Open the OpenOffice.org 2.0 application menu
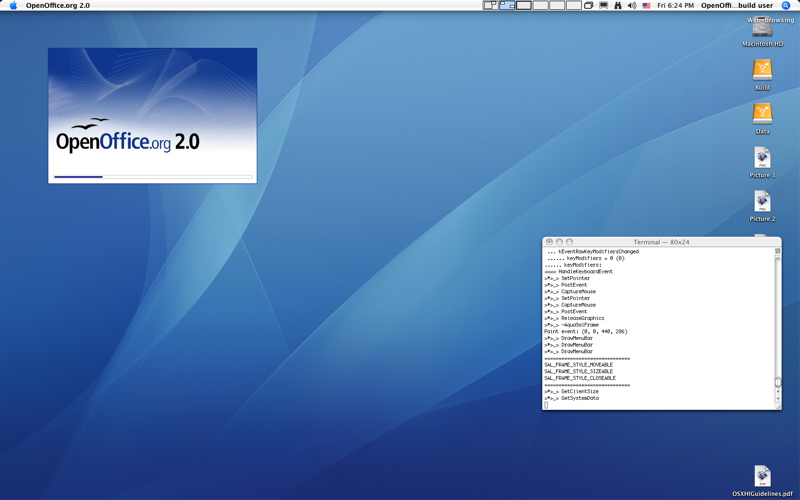Screen dimensions: 800x500 coord(58,6)
